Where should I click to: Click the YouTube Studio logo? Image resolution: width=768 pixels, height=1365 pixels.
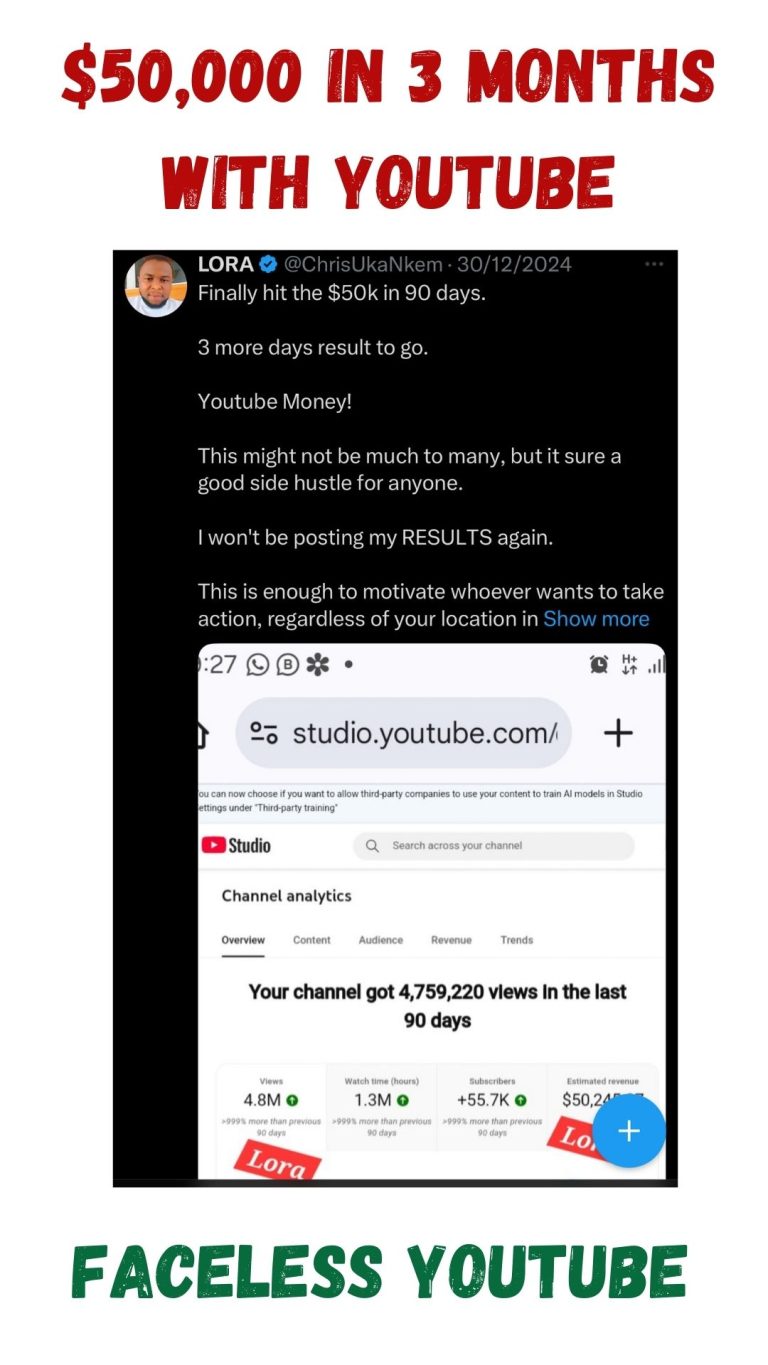point(237,846)
